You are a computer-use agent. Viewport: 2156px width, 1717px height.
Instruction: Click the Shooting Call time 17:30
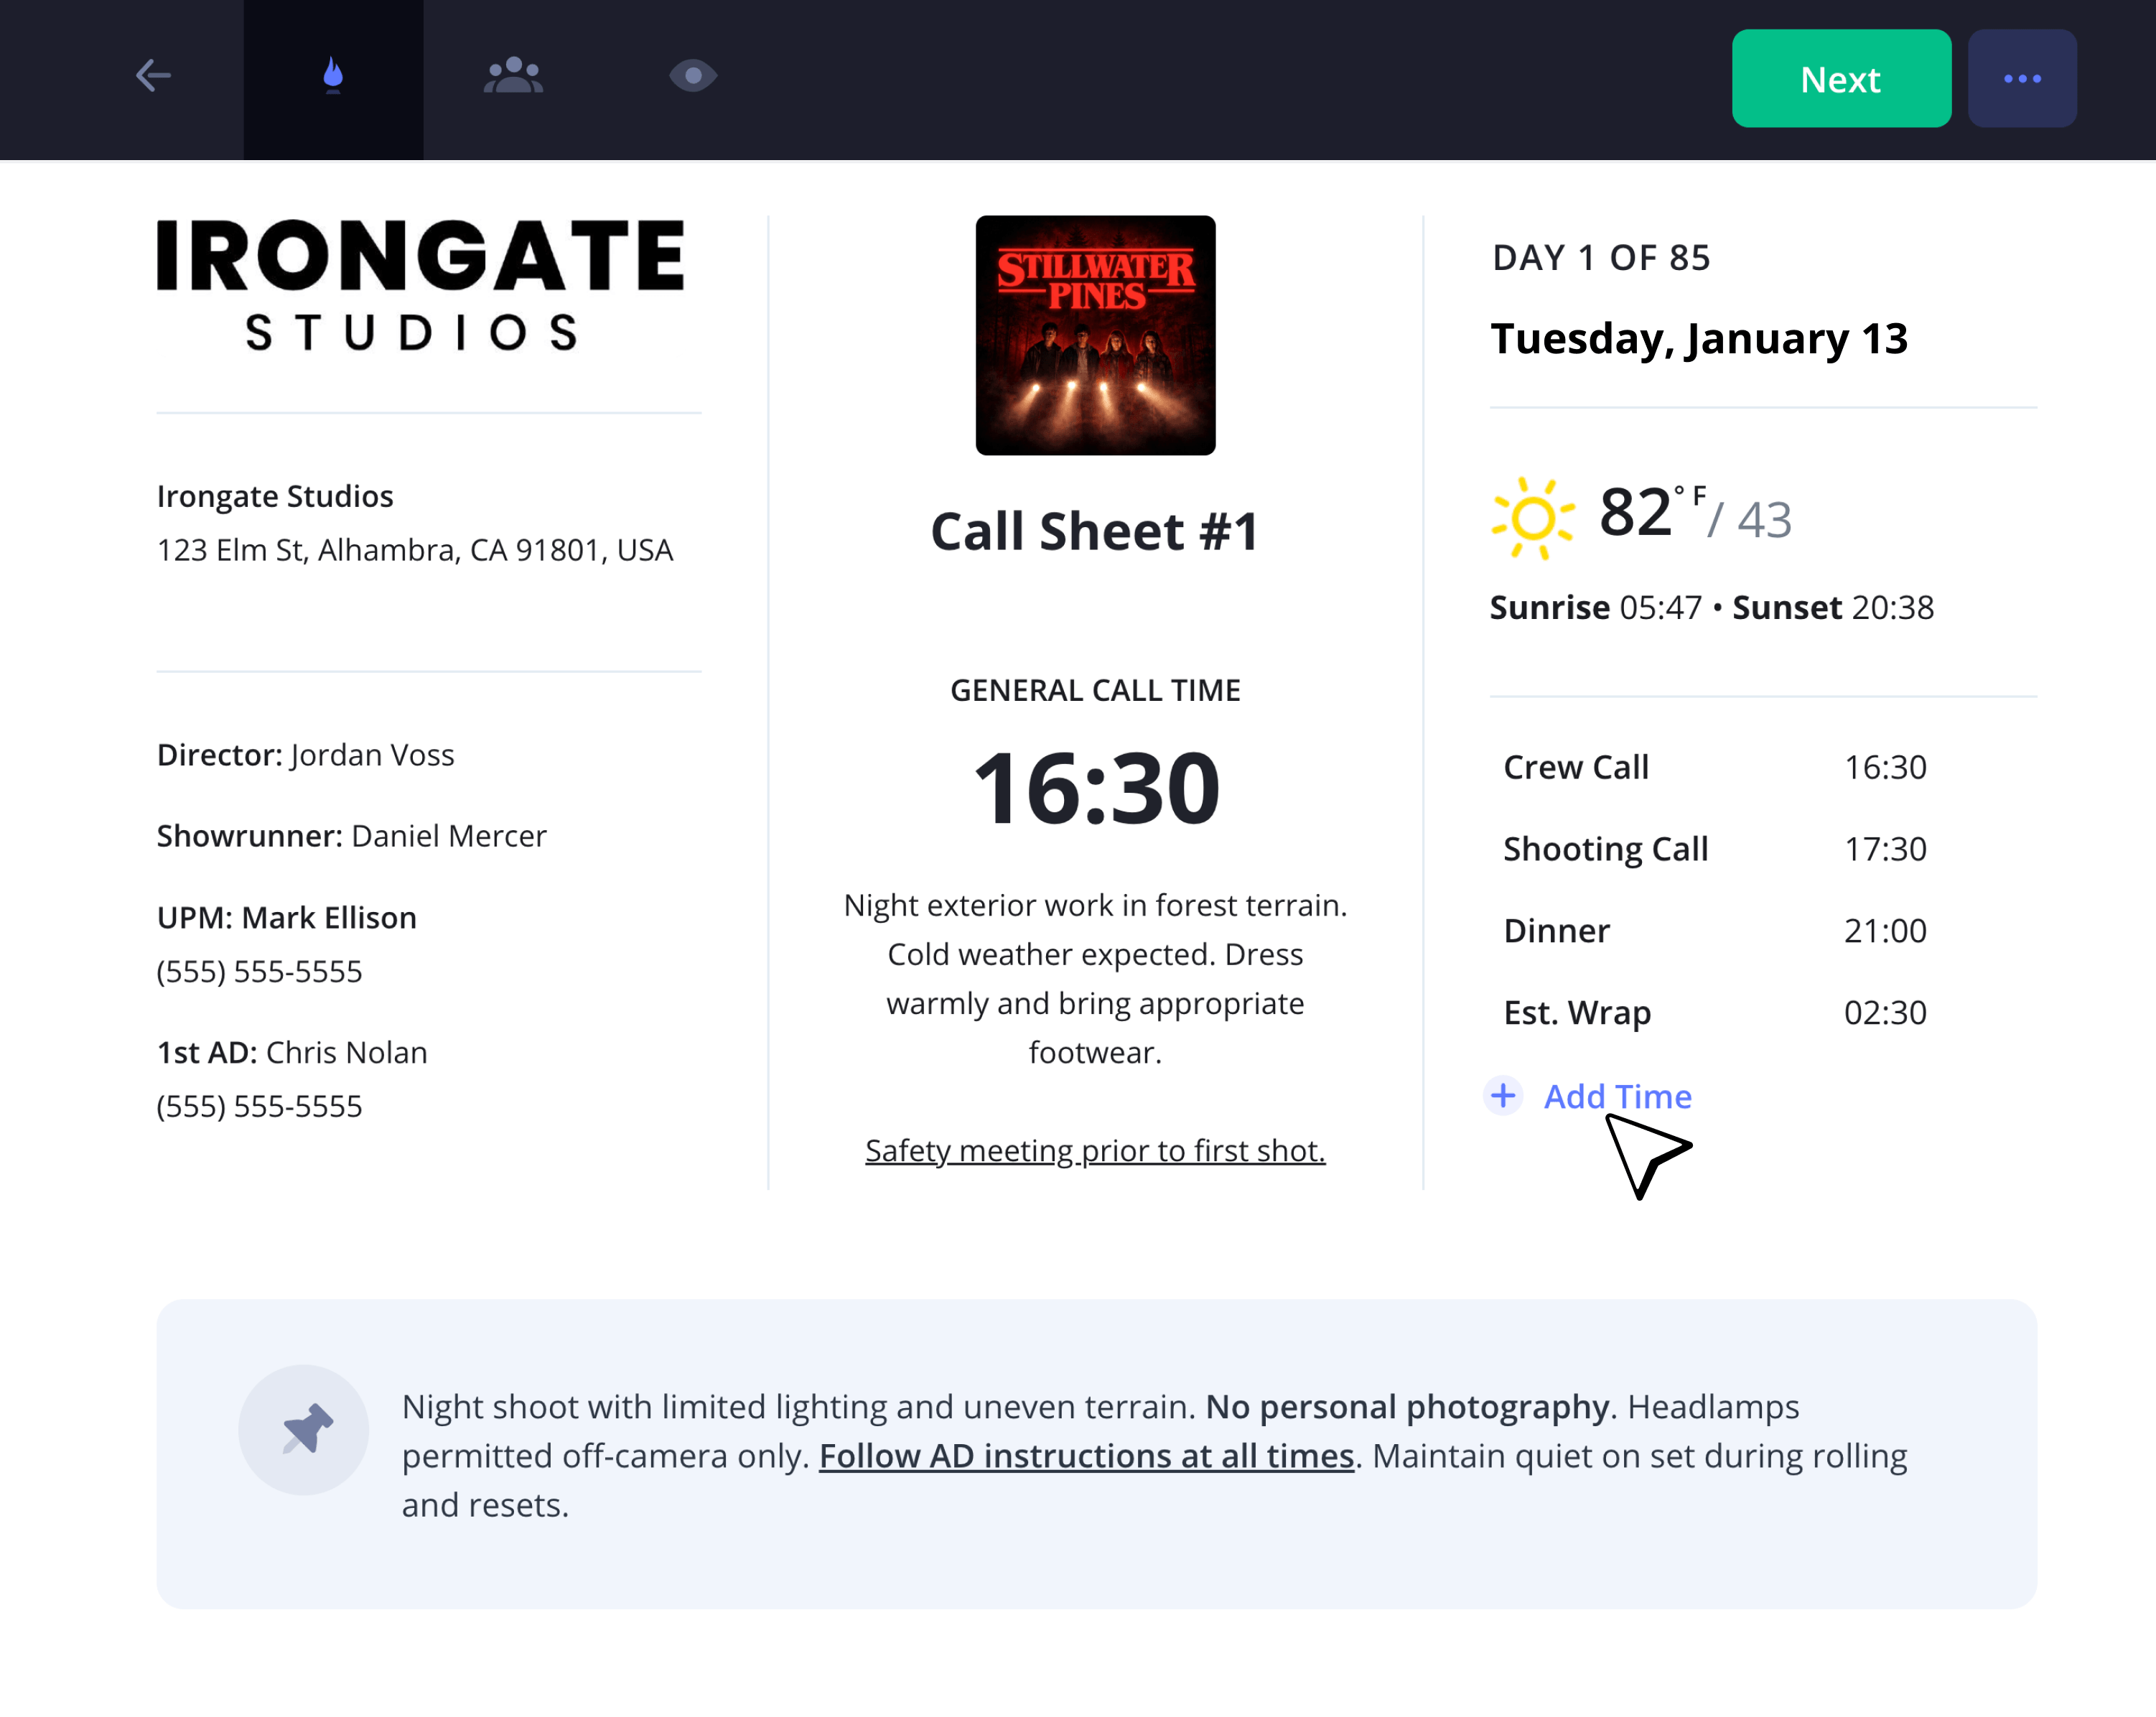click(x=1885, y=849)
